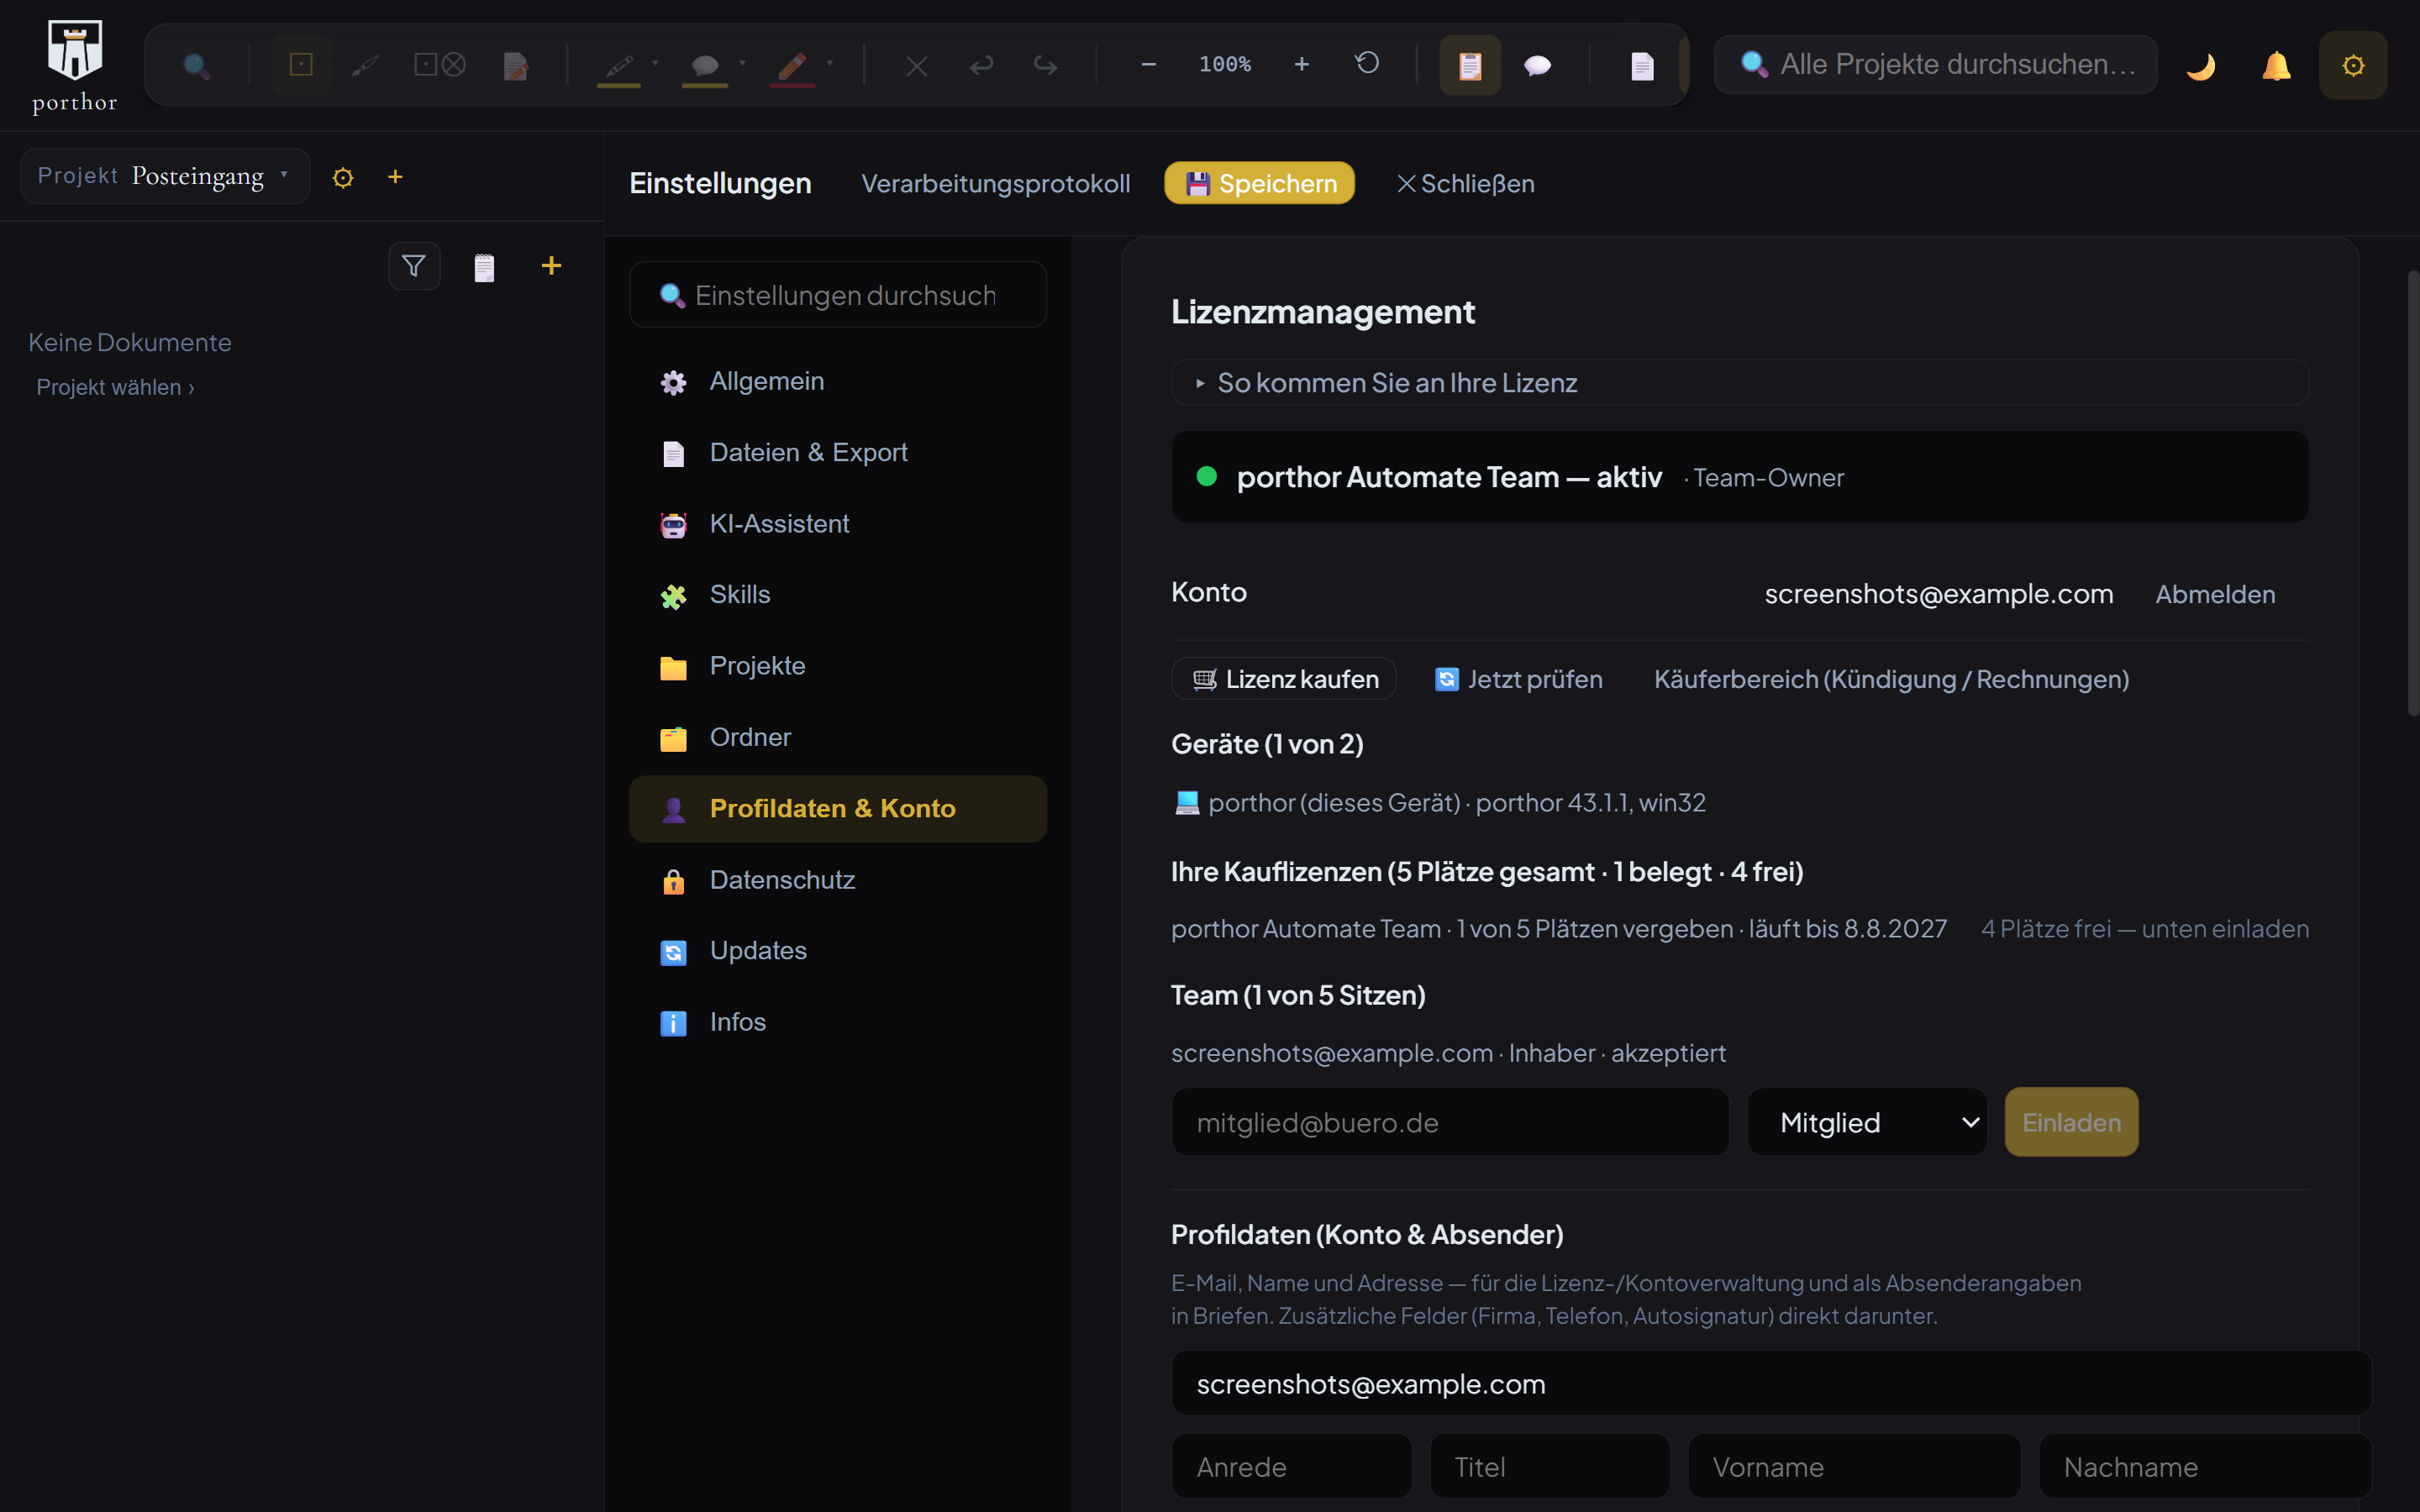Open the document filter funnel
This screenshot has width=2420, height=1512.
(x=414, y=266)
